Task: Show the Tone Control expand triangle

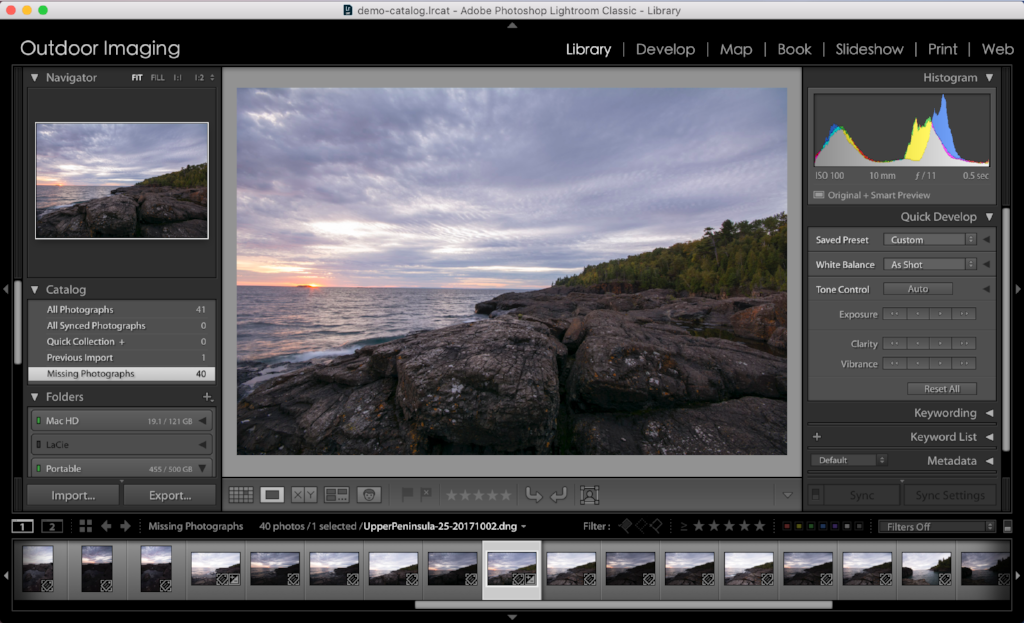Action: 986,289
